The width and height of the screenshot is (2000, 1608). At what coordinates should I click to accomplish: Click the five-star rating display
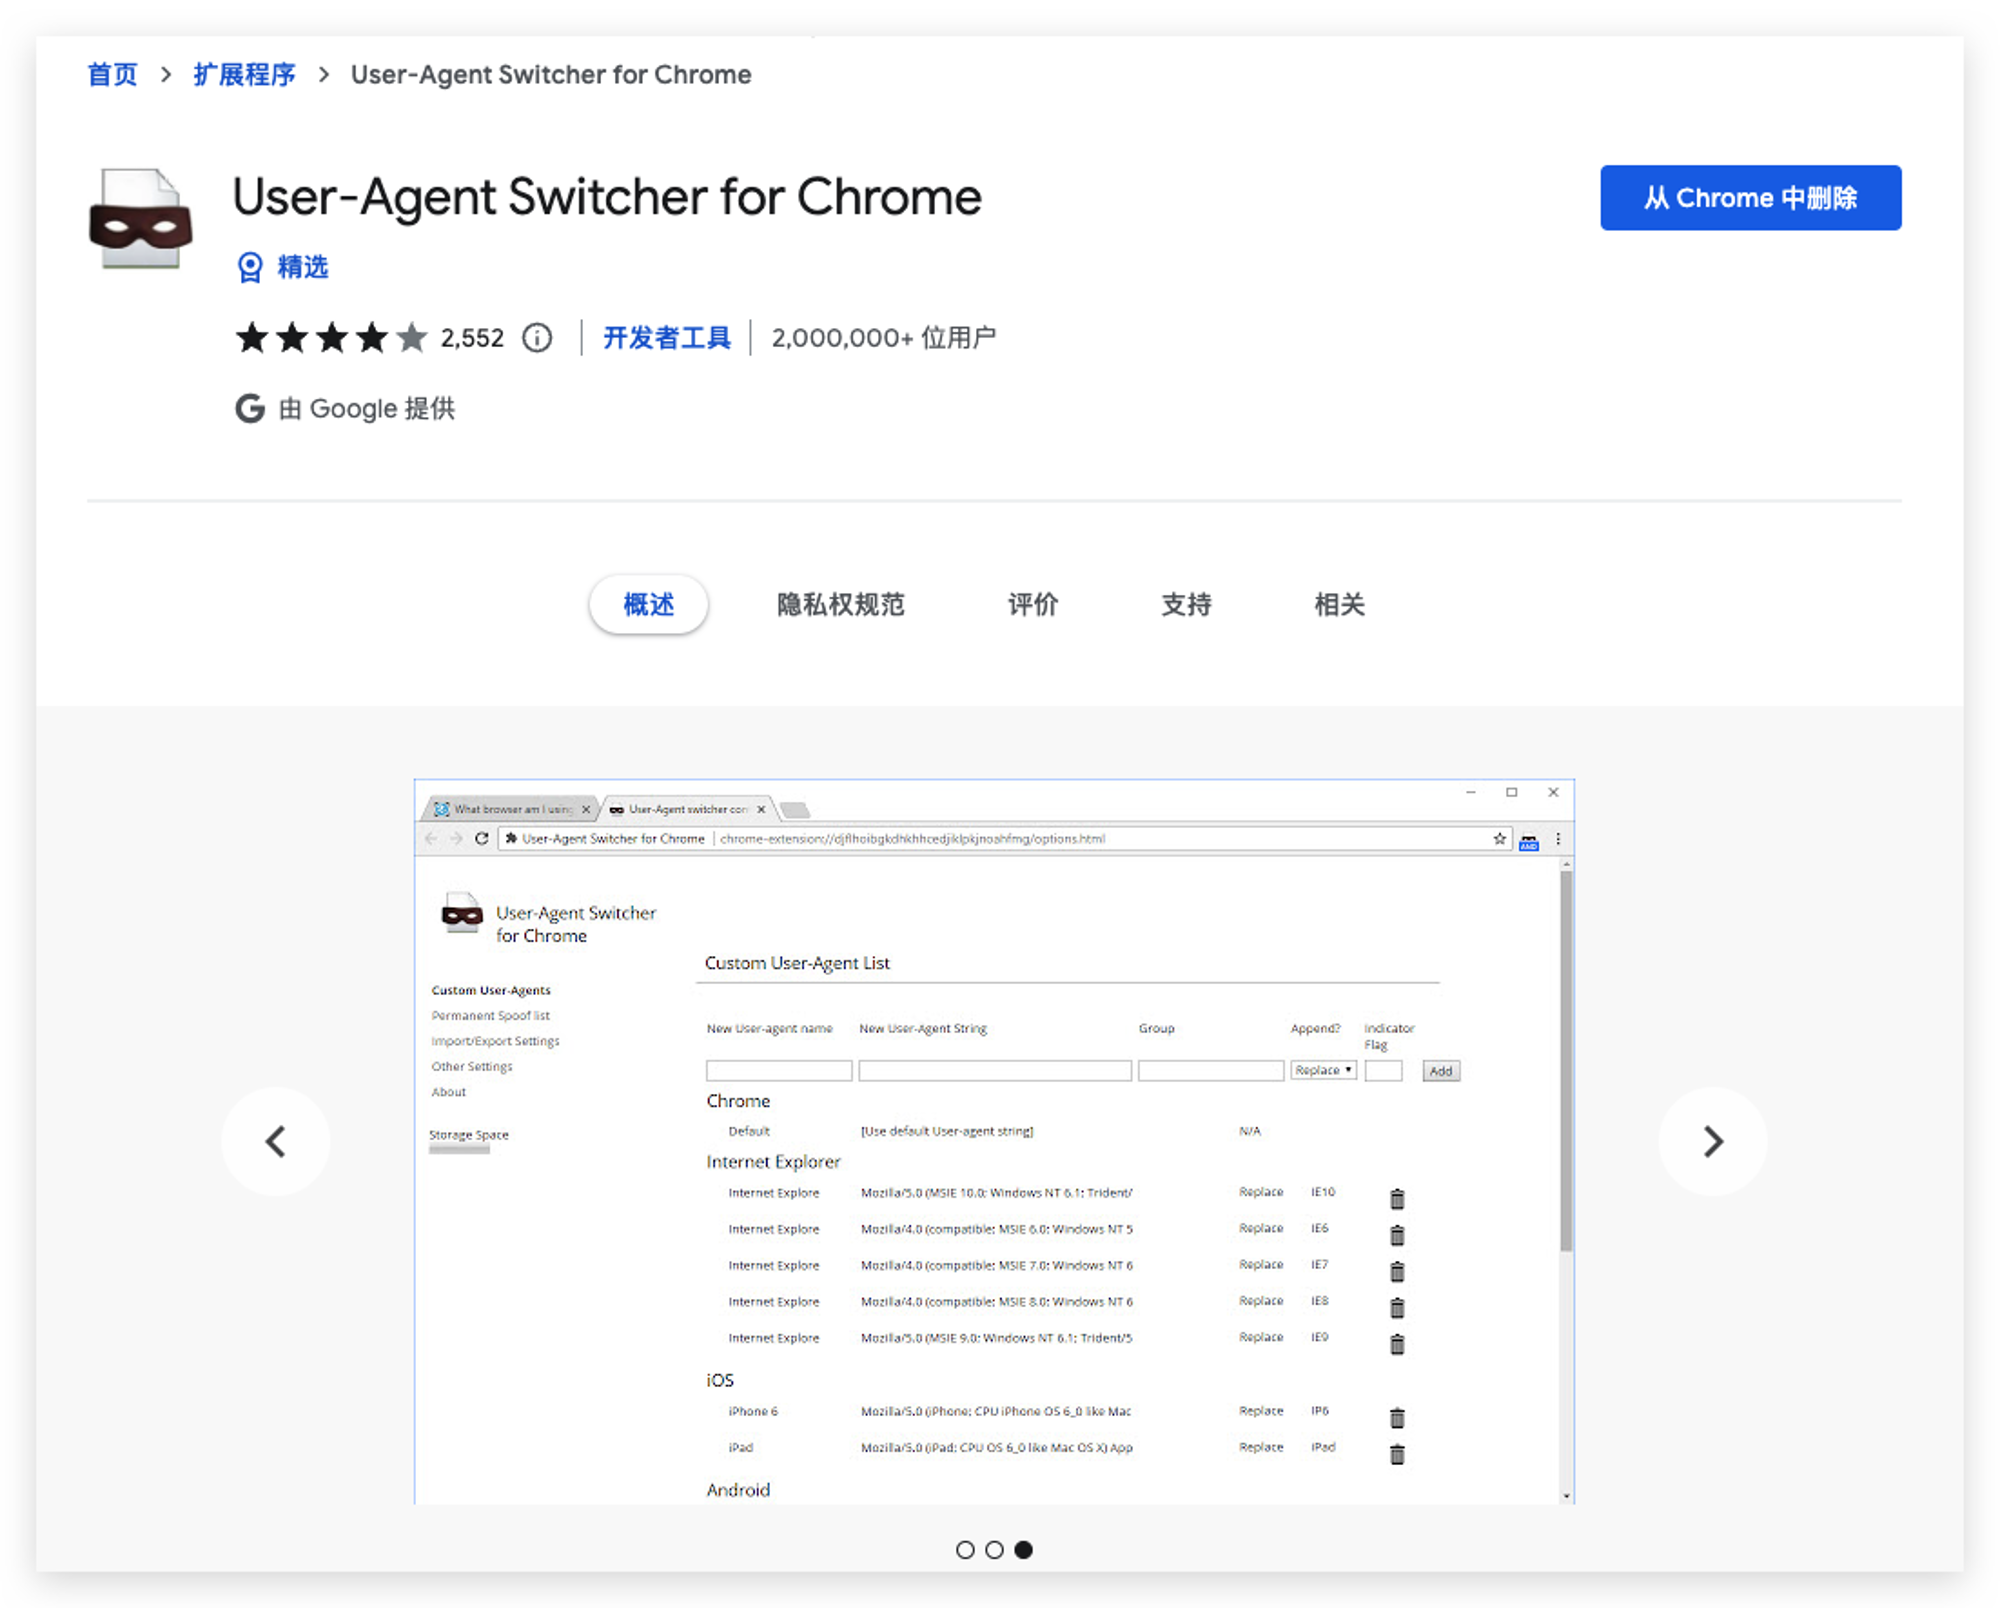[332, 338]
